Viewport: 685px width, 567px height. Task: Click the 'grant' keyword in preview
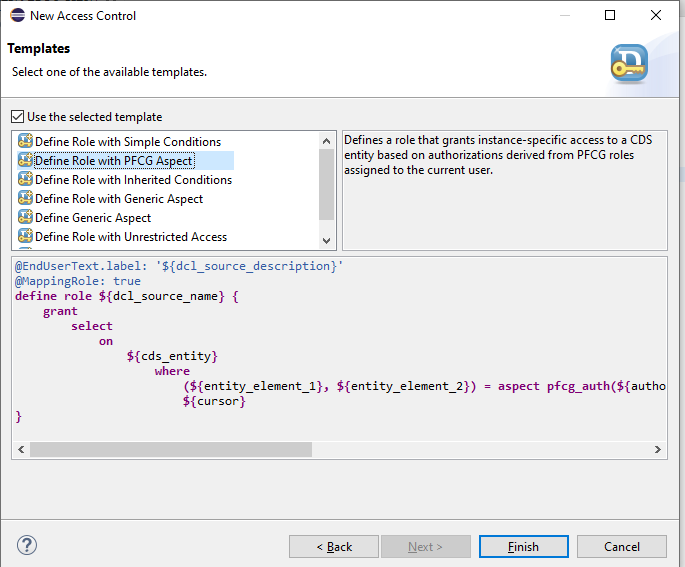pyautogui.click(x=60, y=311)
